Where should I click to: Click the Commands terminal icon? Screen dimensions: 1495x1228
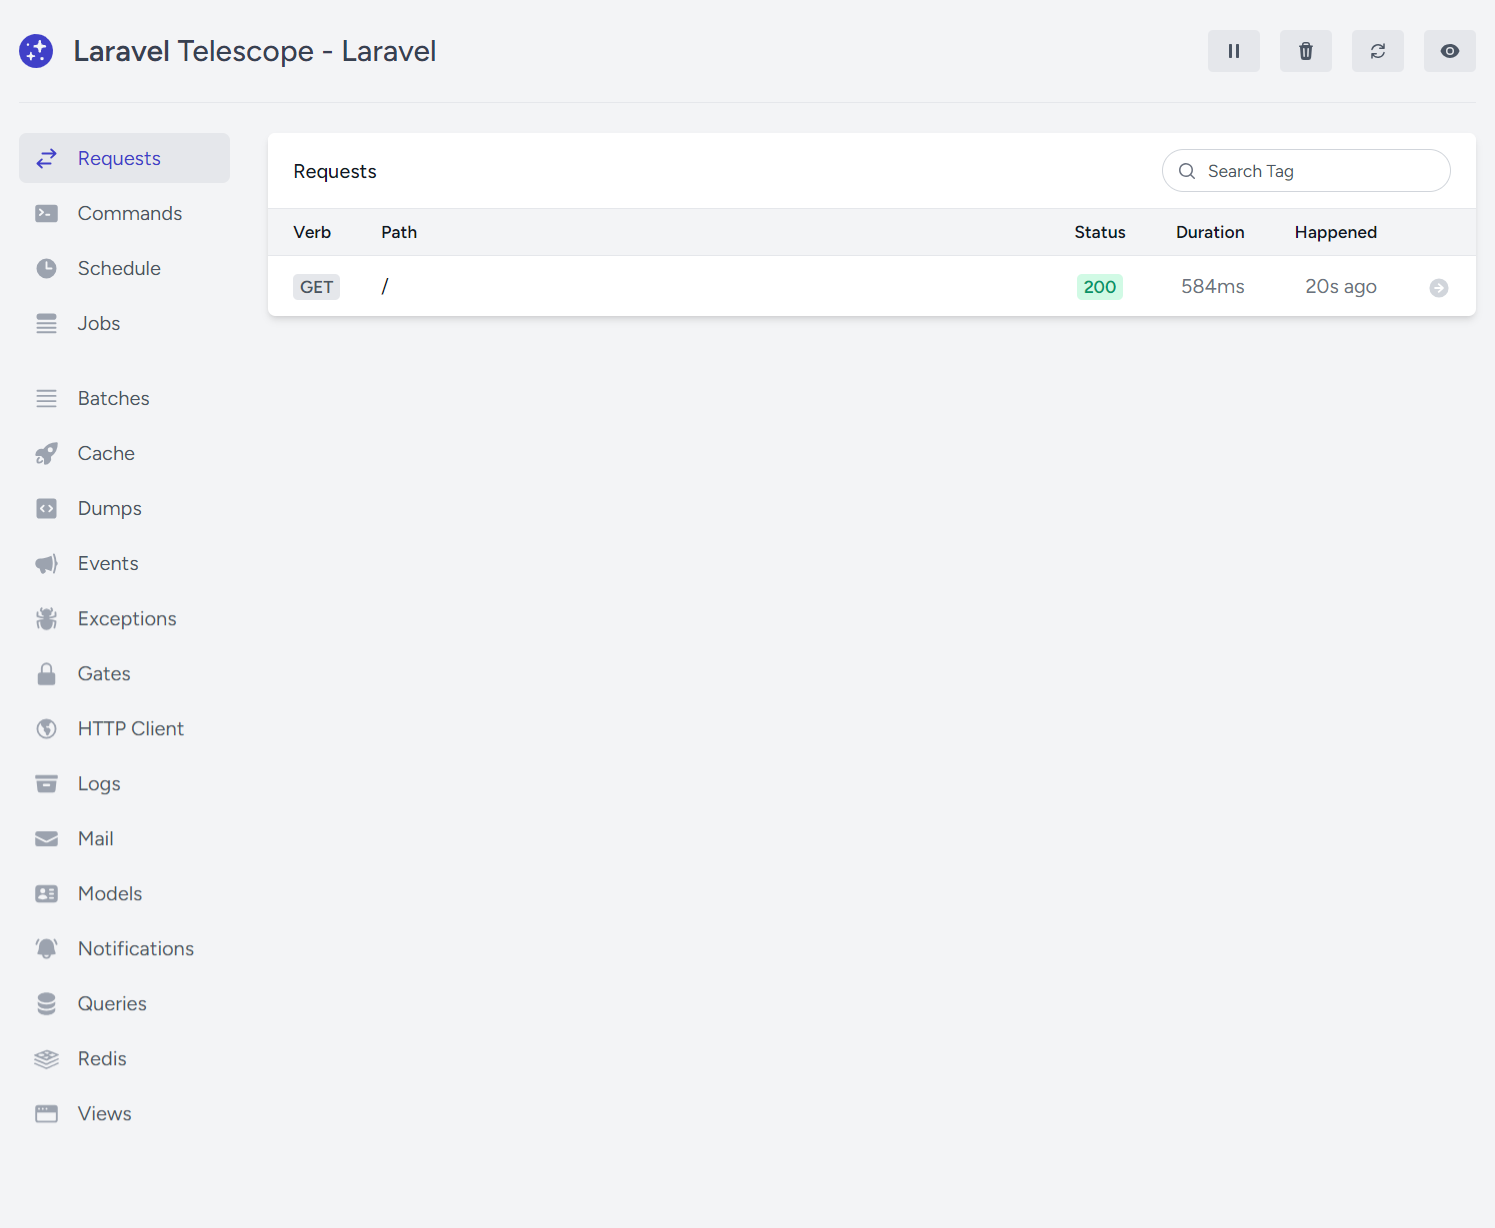pos(47,213)
